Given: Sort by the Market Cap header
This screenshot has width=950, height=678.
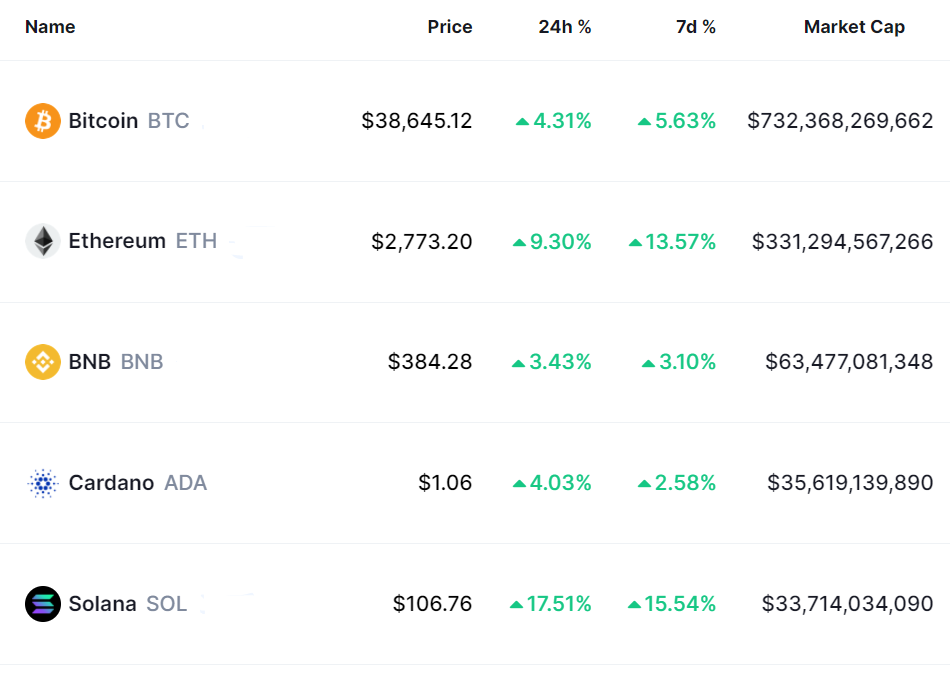Looking at the screenshot, I should 853,27.
